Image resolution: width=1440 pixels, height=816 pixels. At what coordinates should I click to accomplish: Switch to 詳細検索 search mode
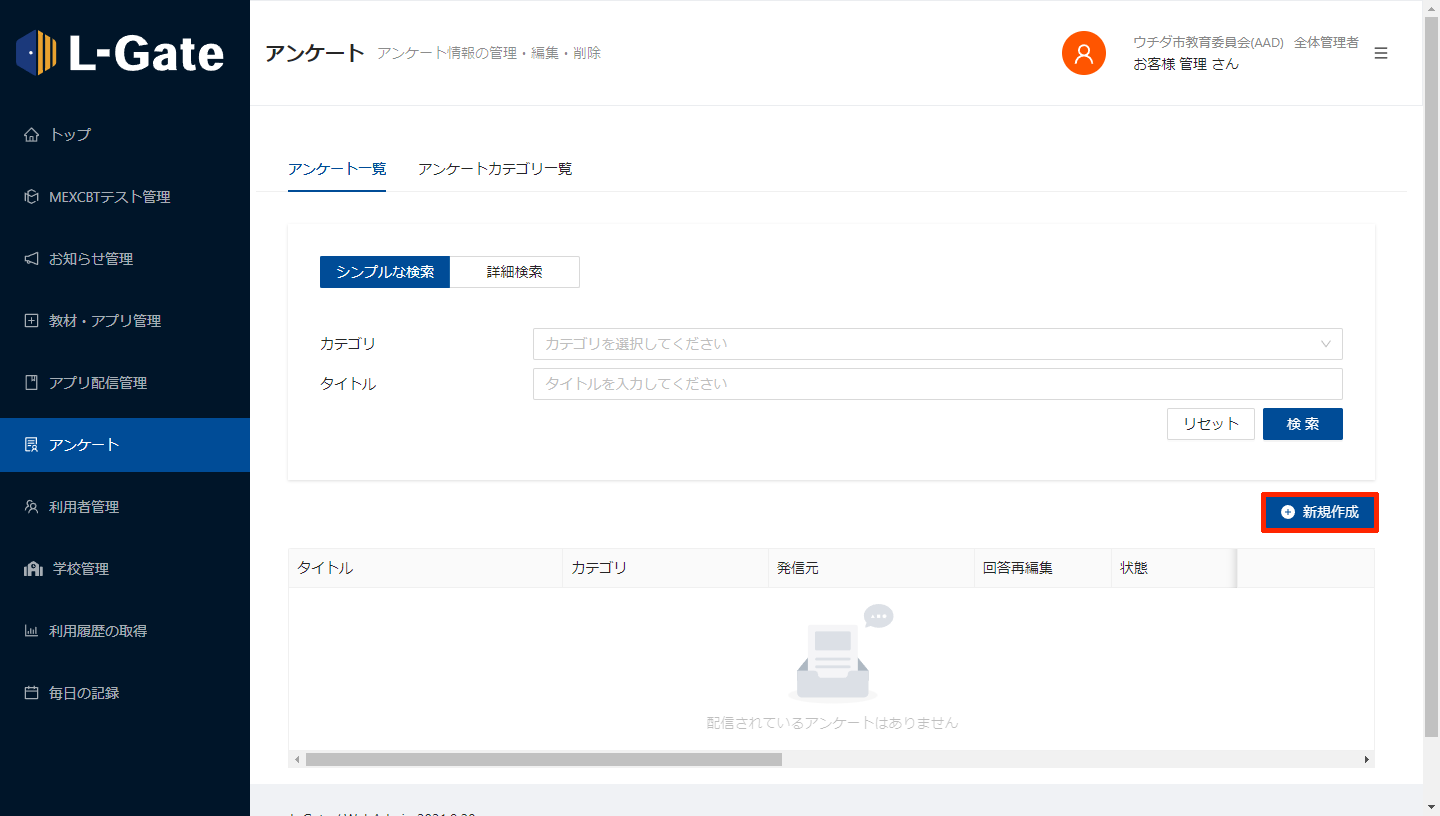click(514, 272)
